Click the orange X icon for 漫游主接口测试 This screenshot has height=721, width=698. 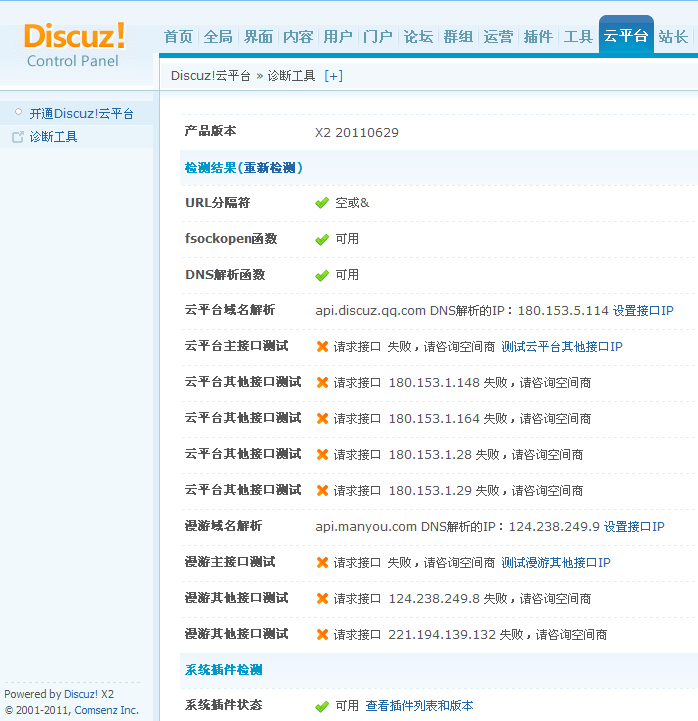point(322,562)
